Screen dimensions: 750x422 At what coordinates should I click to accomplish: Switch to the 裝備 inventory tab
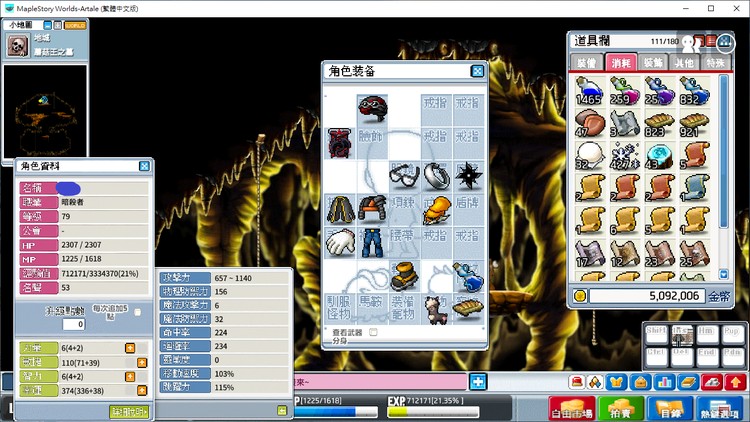(x=586, y=63)
